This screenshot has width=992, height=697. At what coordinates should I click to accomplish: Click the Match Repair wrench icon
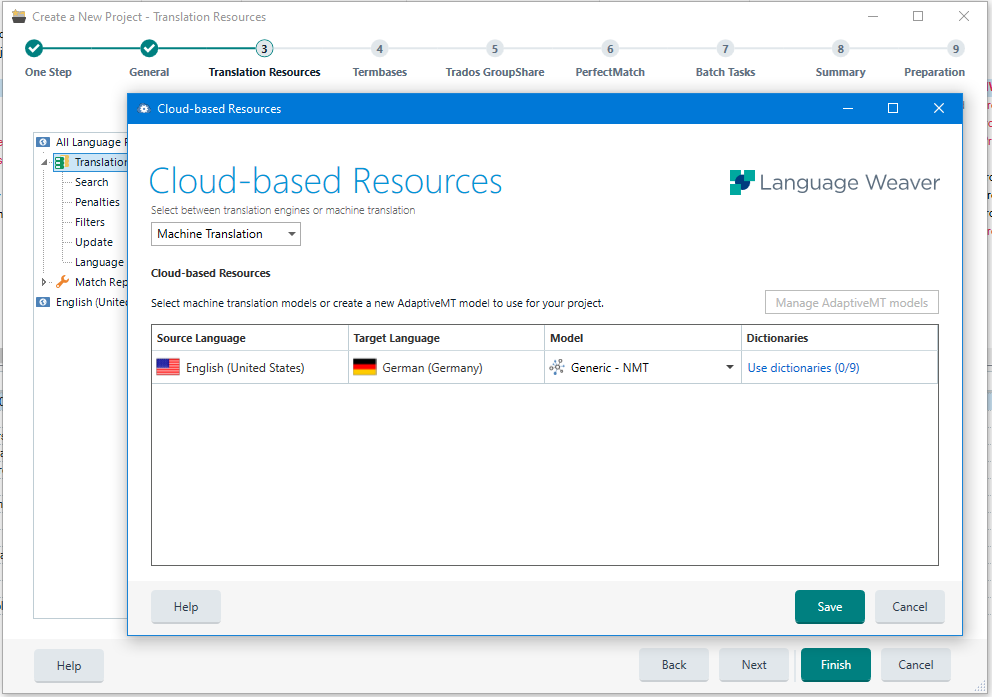click(x=62, y=282)
